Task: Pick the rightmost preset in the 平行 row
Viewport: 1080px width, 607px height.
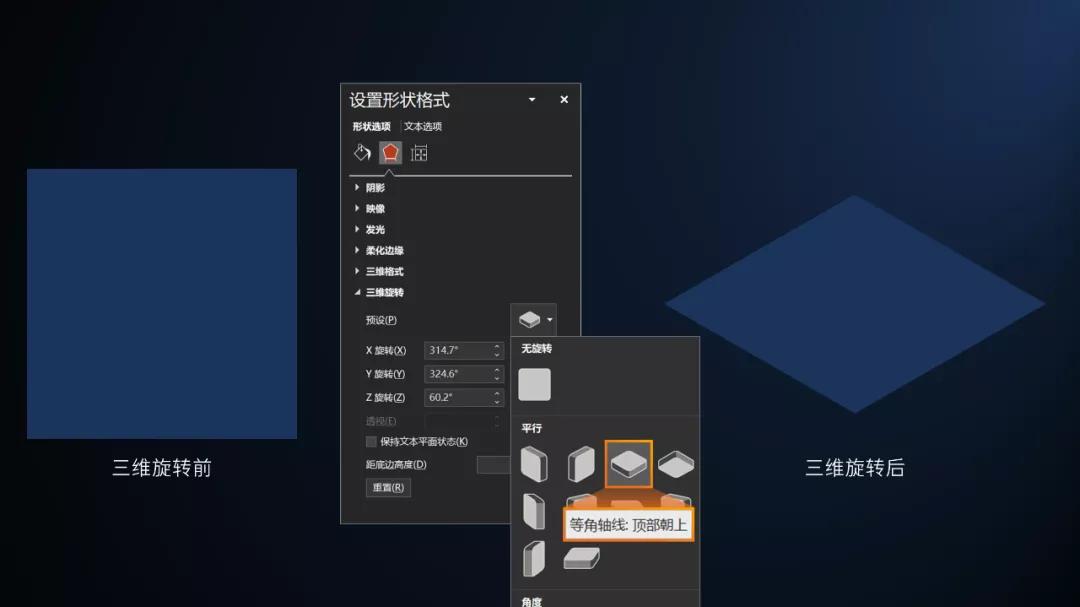Action: 675,461
